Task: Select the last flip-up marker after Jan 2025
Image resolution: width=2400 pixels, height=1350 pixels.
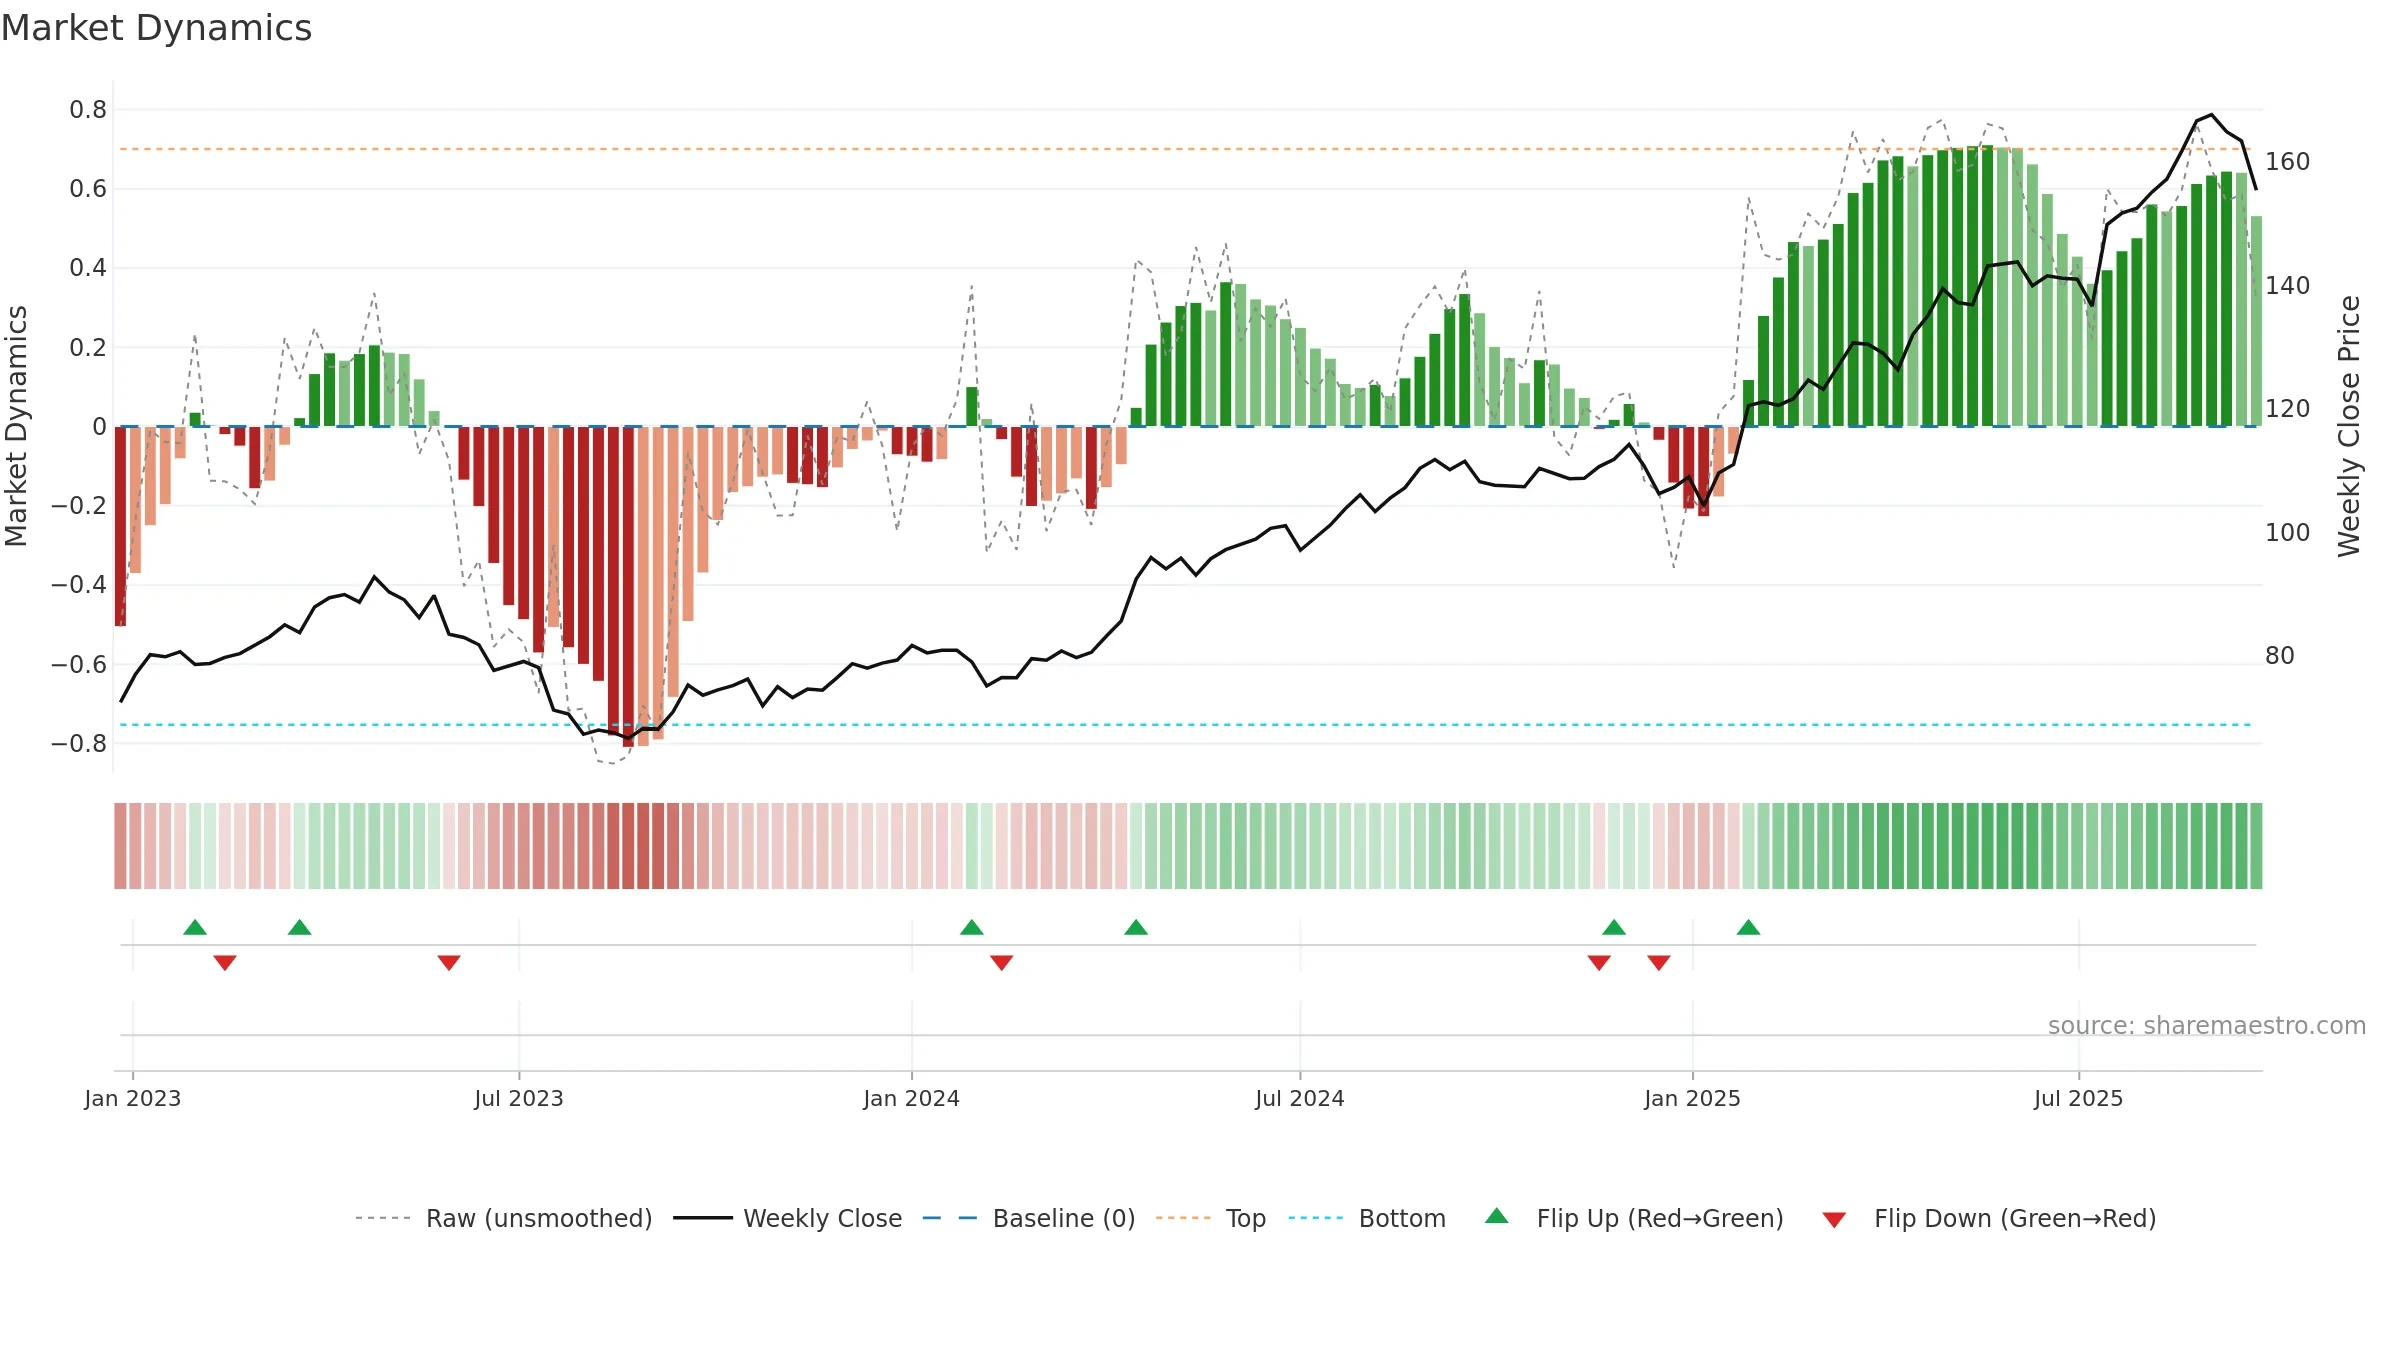Action: (x=1748, y=927)
